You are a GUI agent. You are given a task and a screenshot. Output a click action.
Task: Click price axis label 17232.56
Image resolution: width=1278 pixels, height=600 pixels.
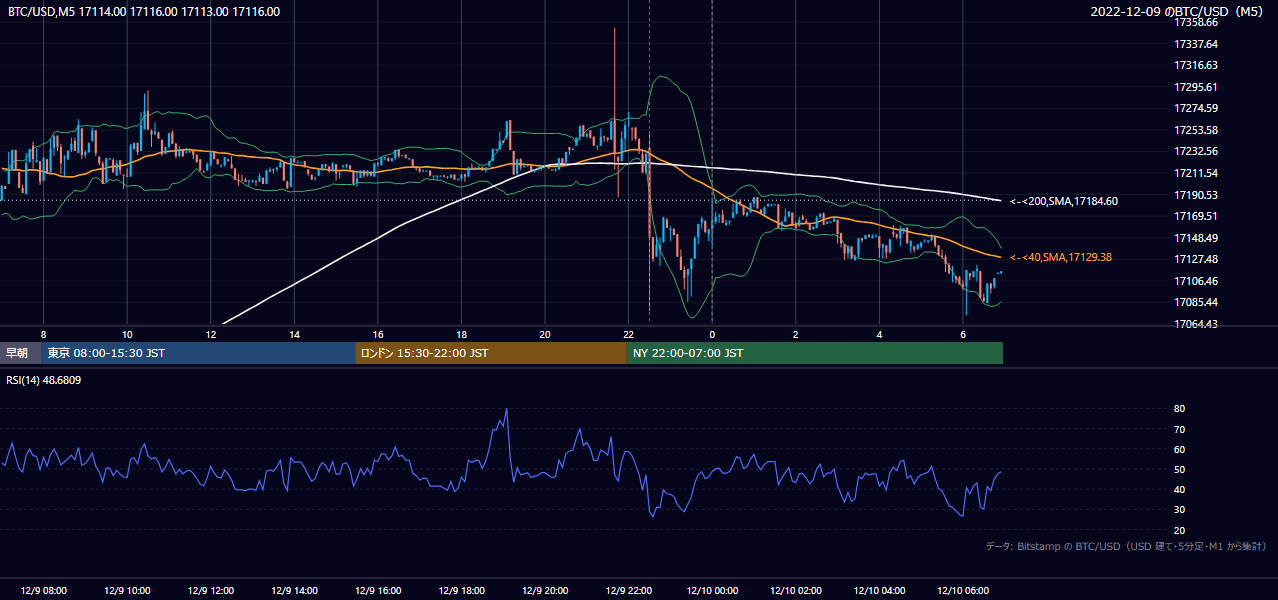click(1196, 151)
